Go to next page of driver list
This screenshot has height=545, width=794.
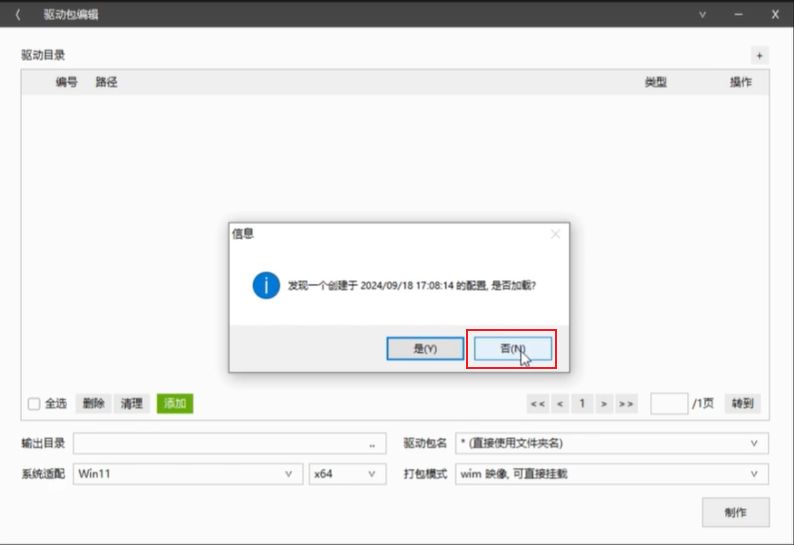click(603, 404)
